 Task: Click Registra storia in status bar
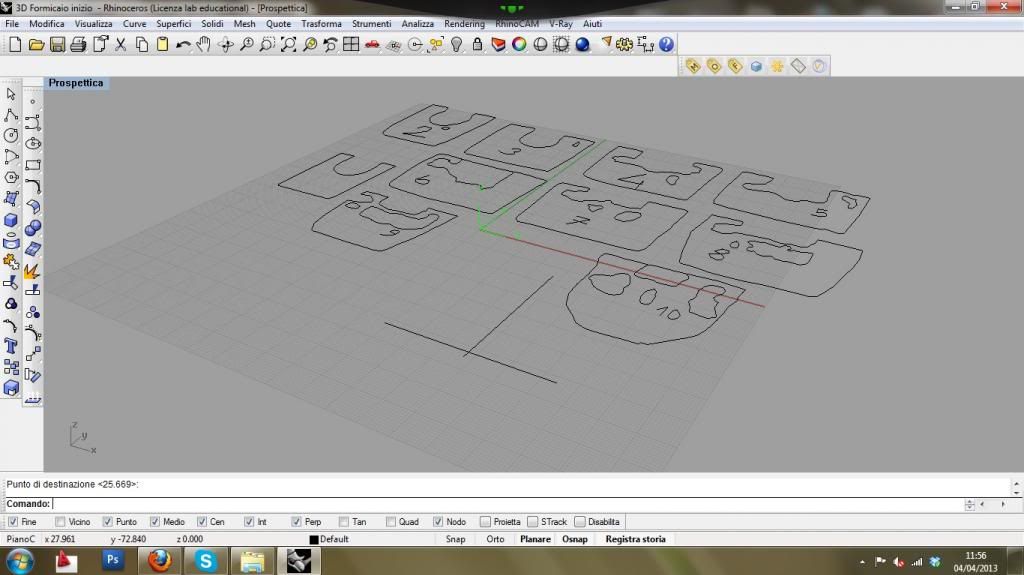[x=635, y=539]
